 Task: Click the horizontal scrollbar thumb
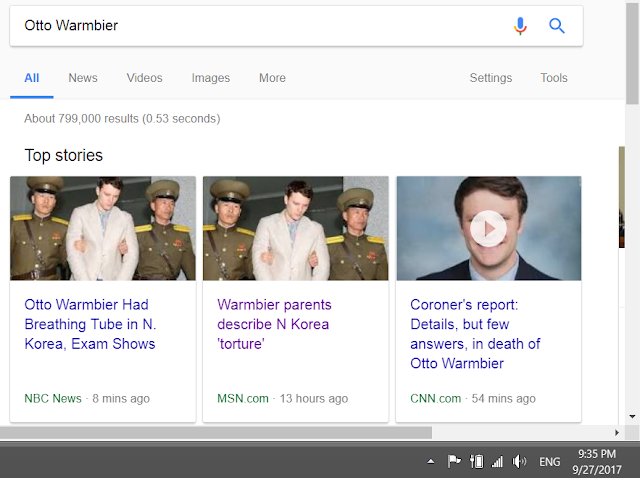[216, 433]
